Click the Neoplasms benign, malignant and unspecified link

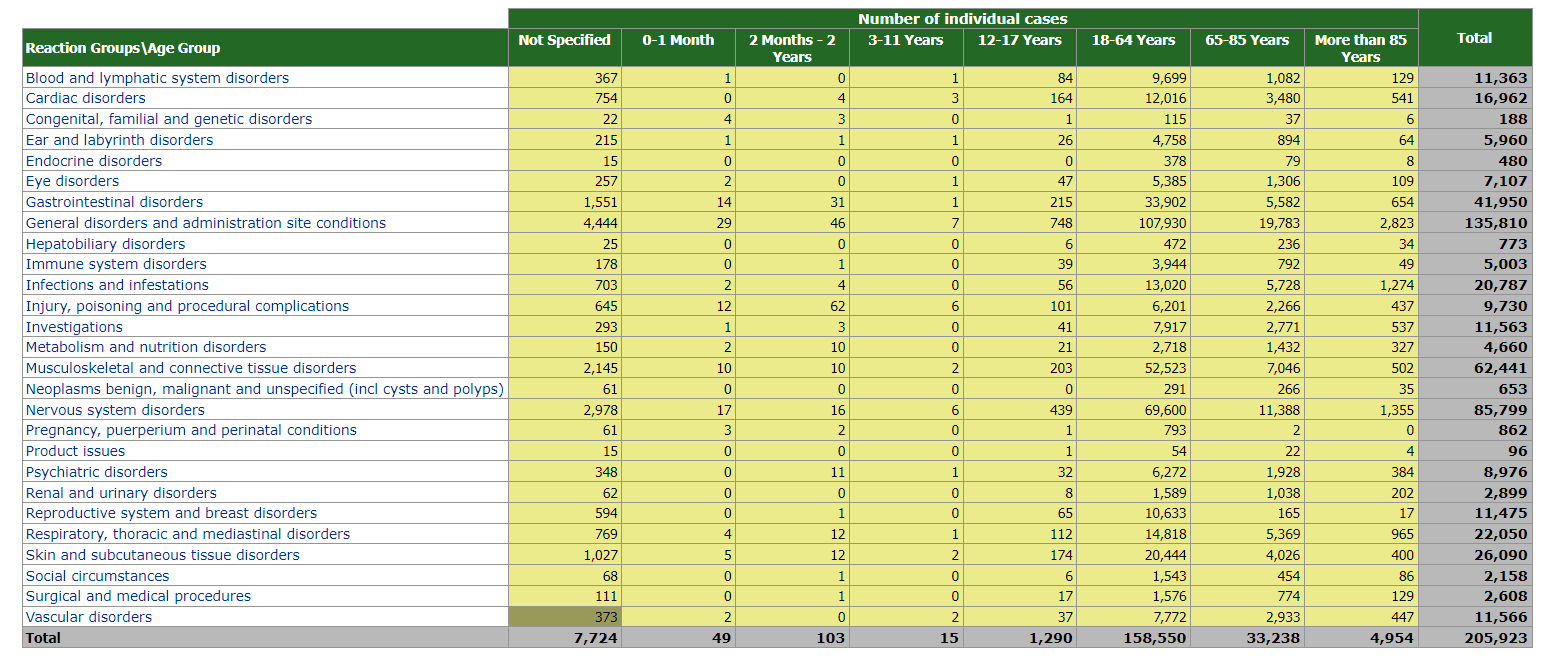[x=264, y=389]
